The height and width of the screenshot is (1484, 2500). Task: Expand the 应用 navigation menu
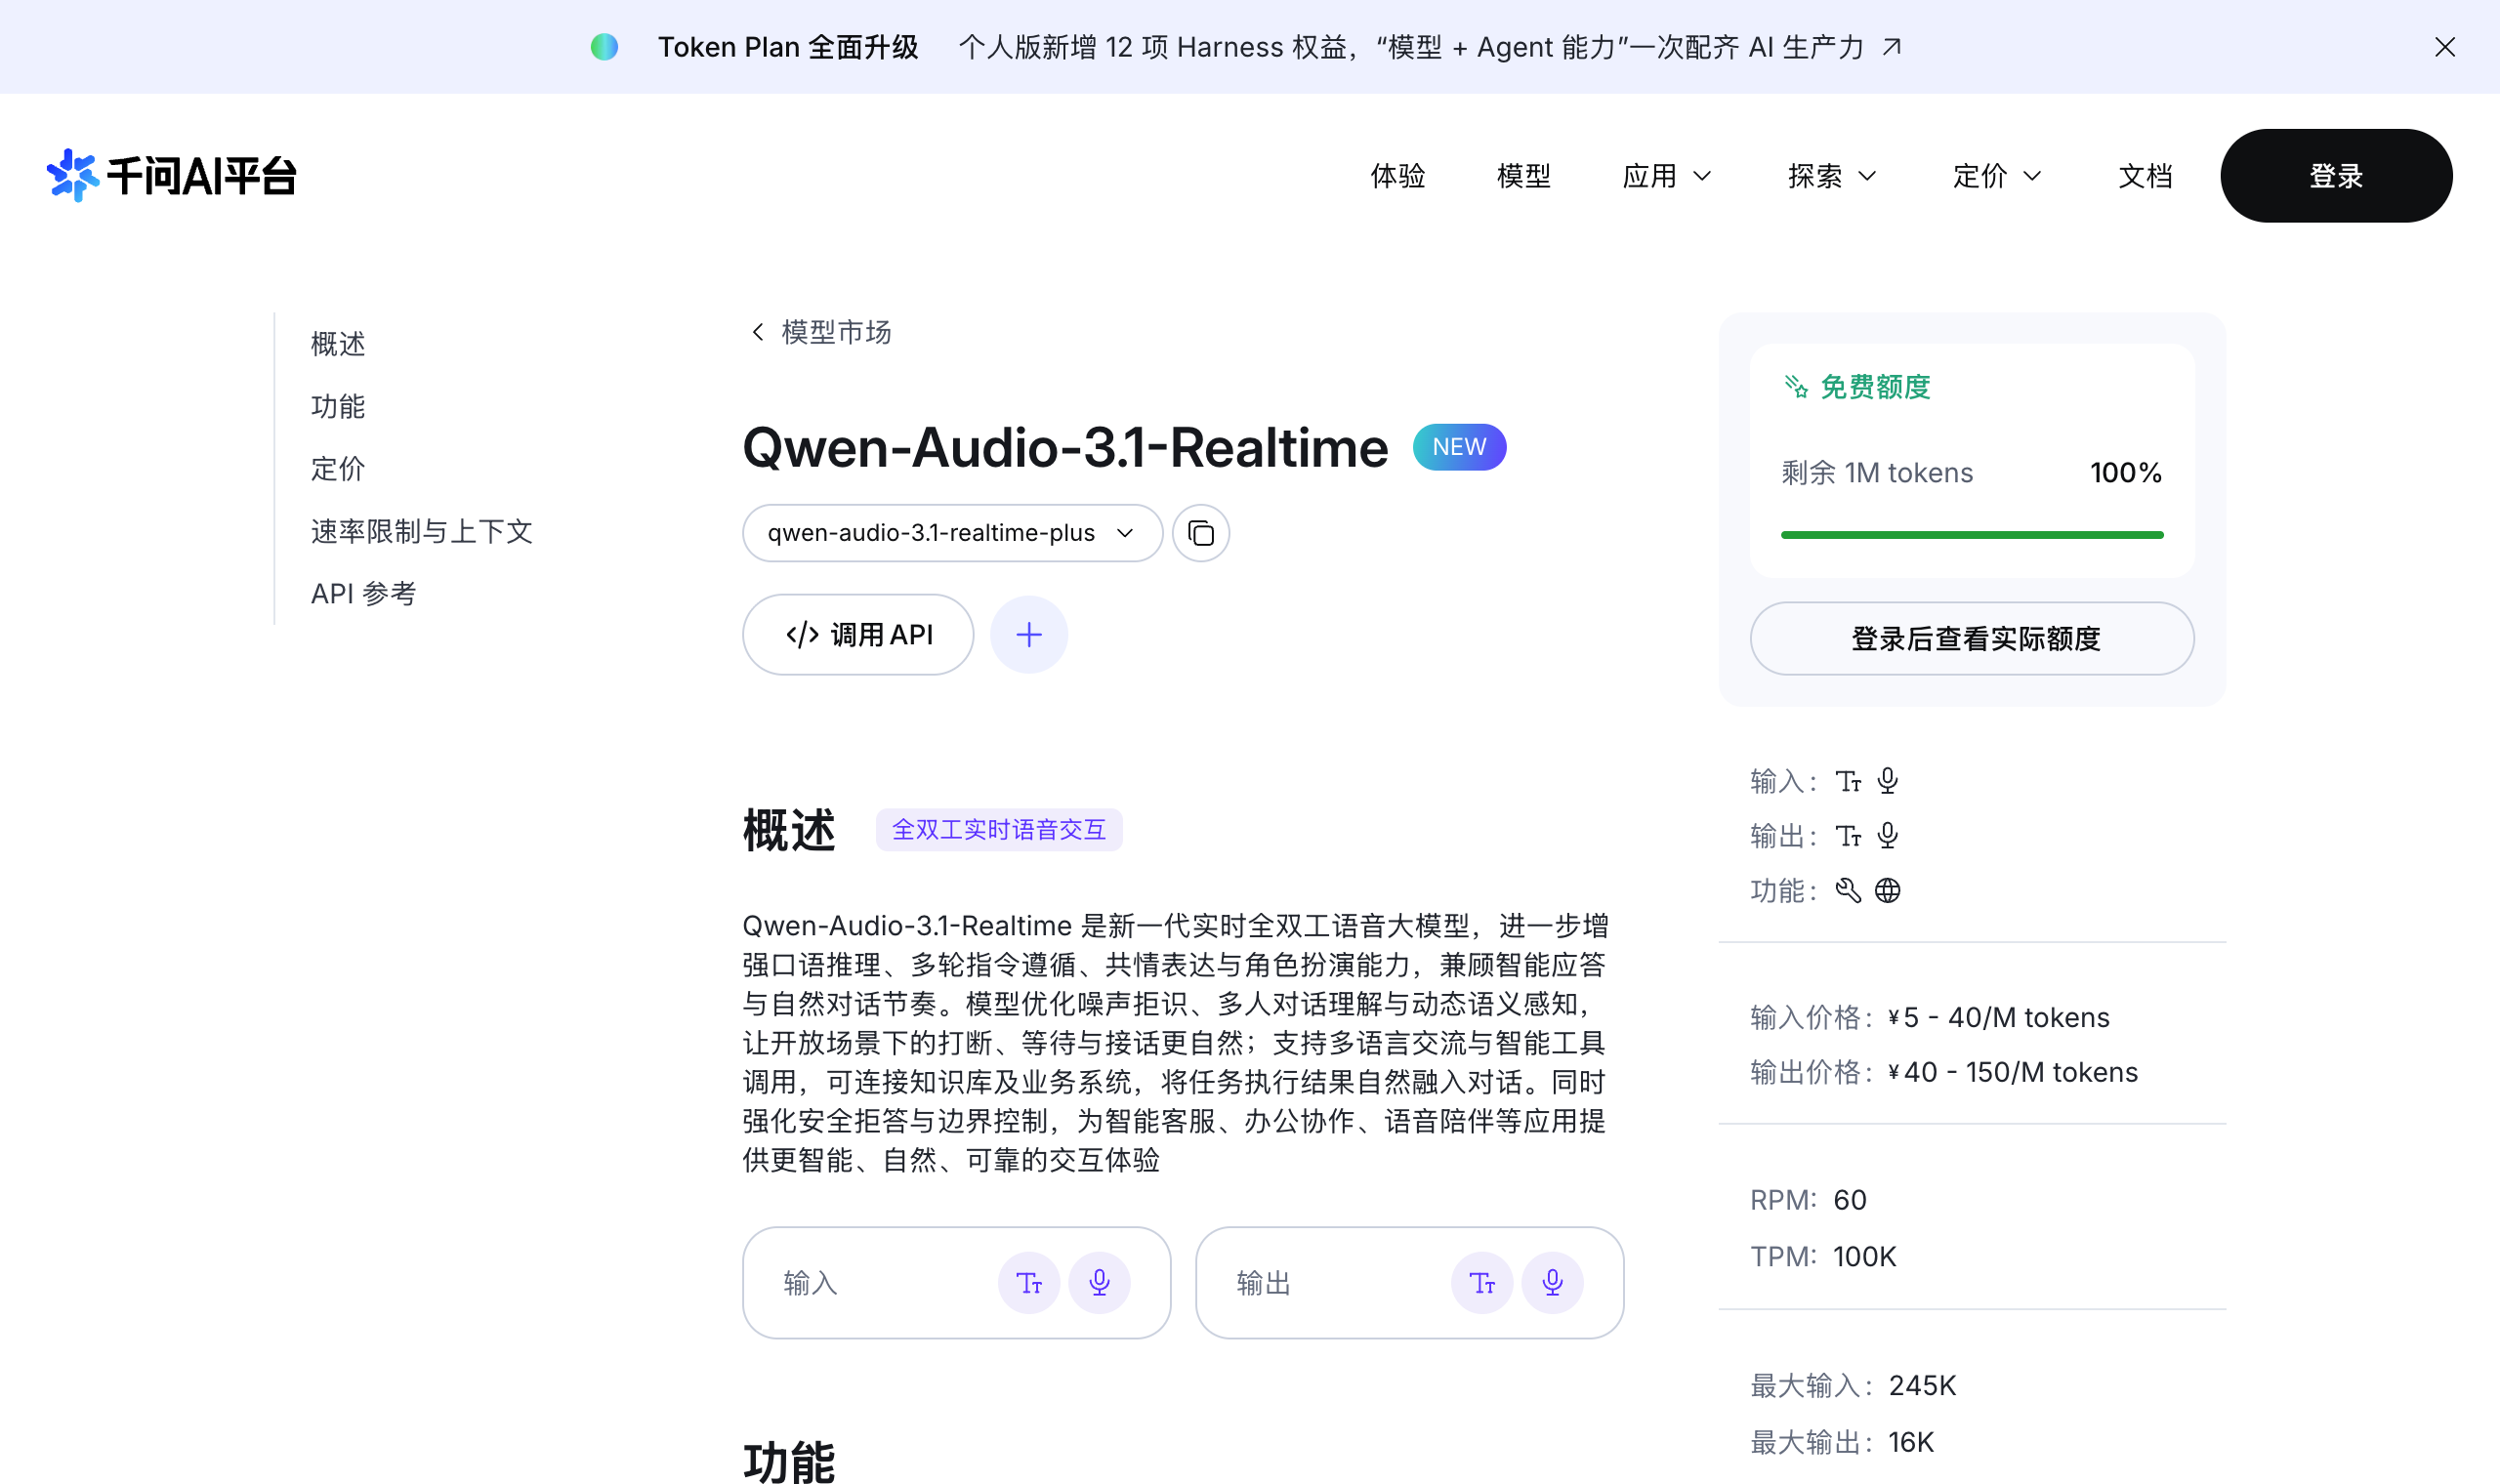tap(1666, 176)
